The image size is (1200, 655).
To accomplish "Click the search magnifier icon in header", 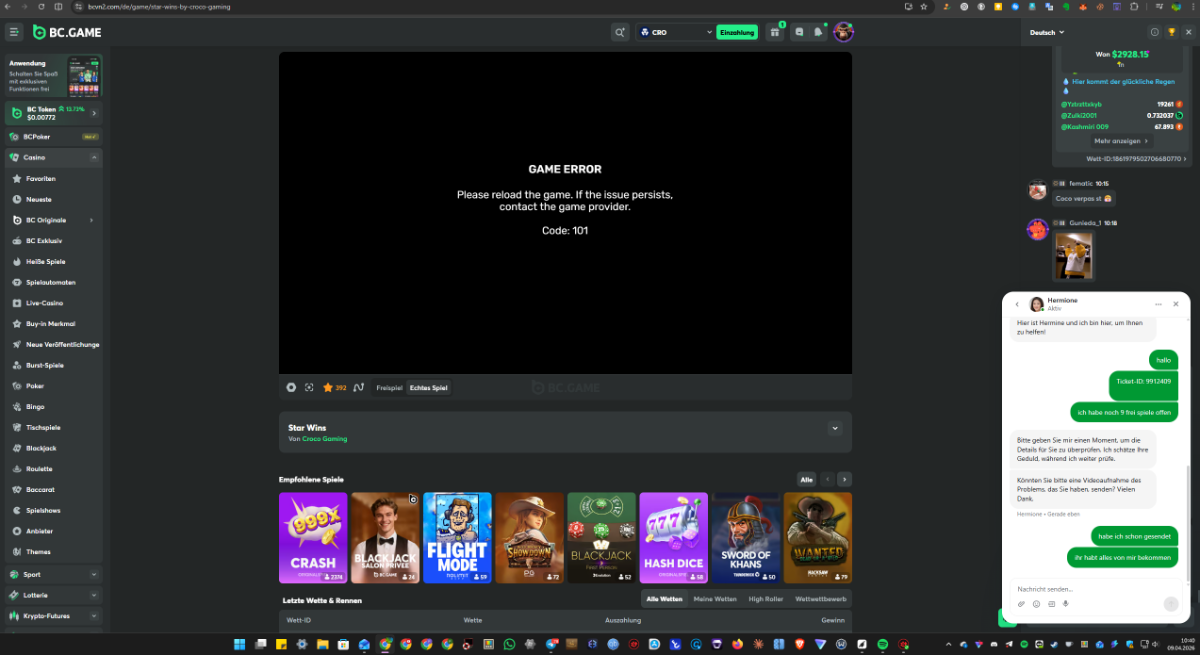I will tap(620, 32).
